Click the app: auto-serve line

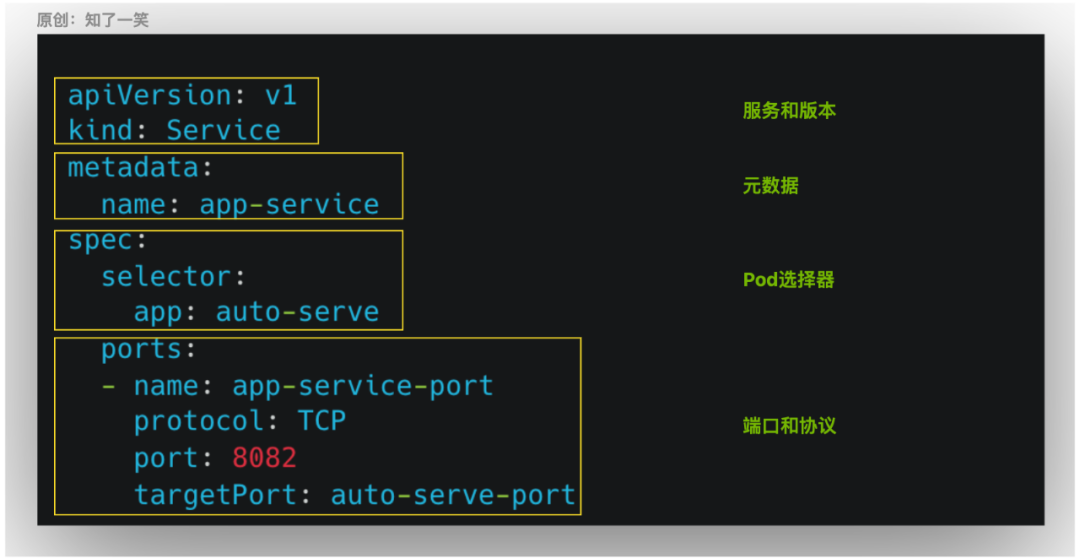[257, 312]
